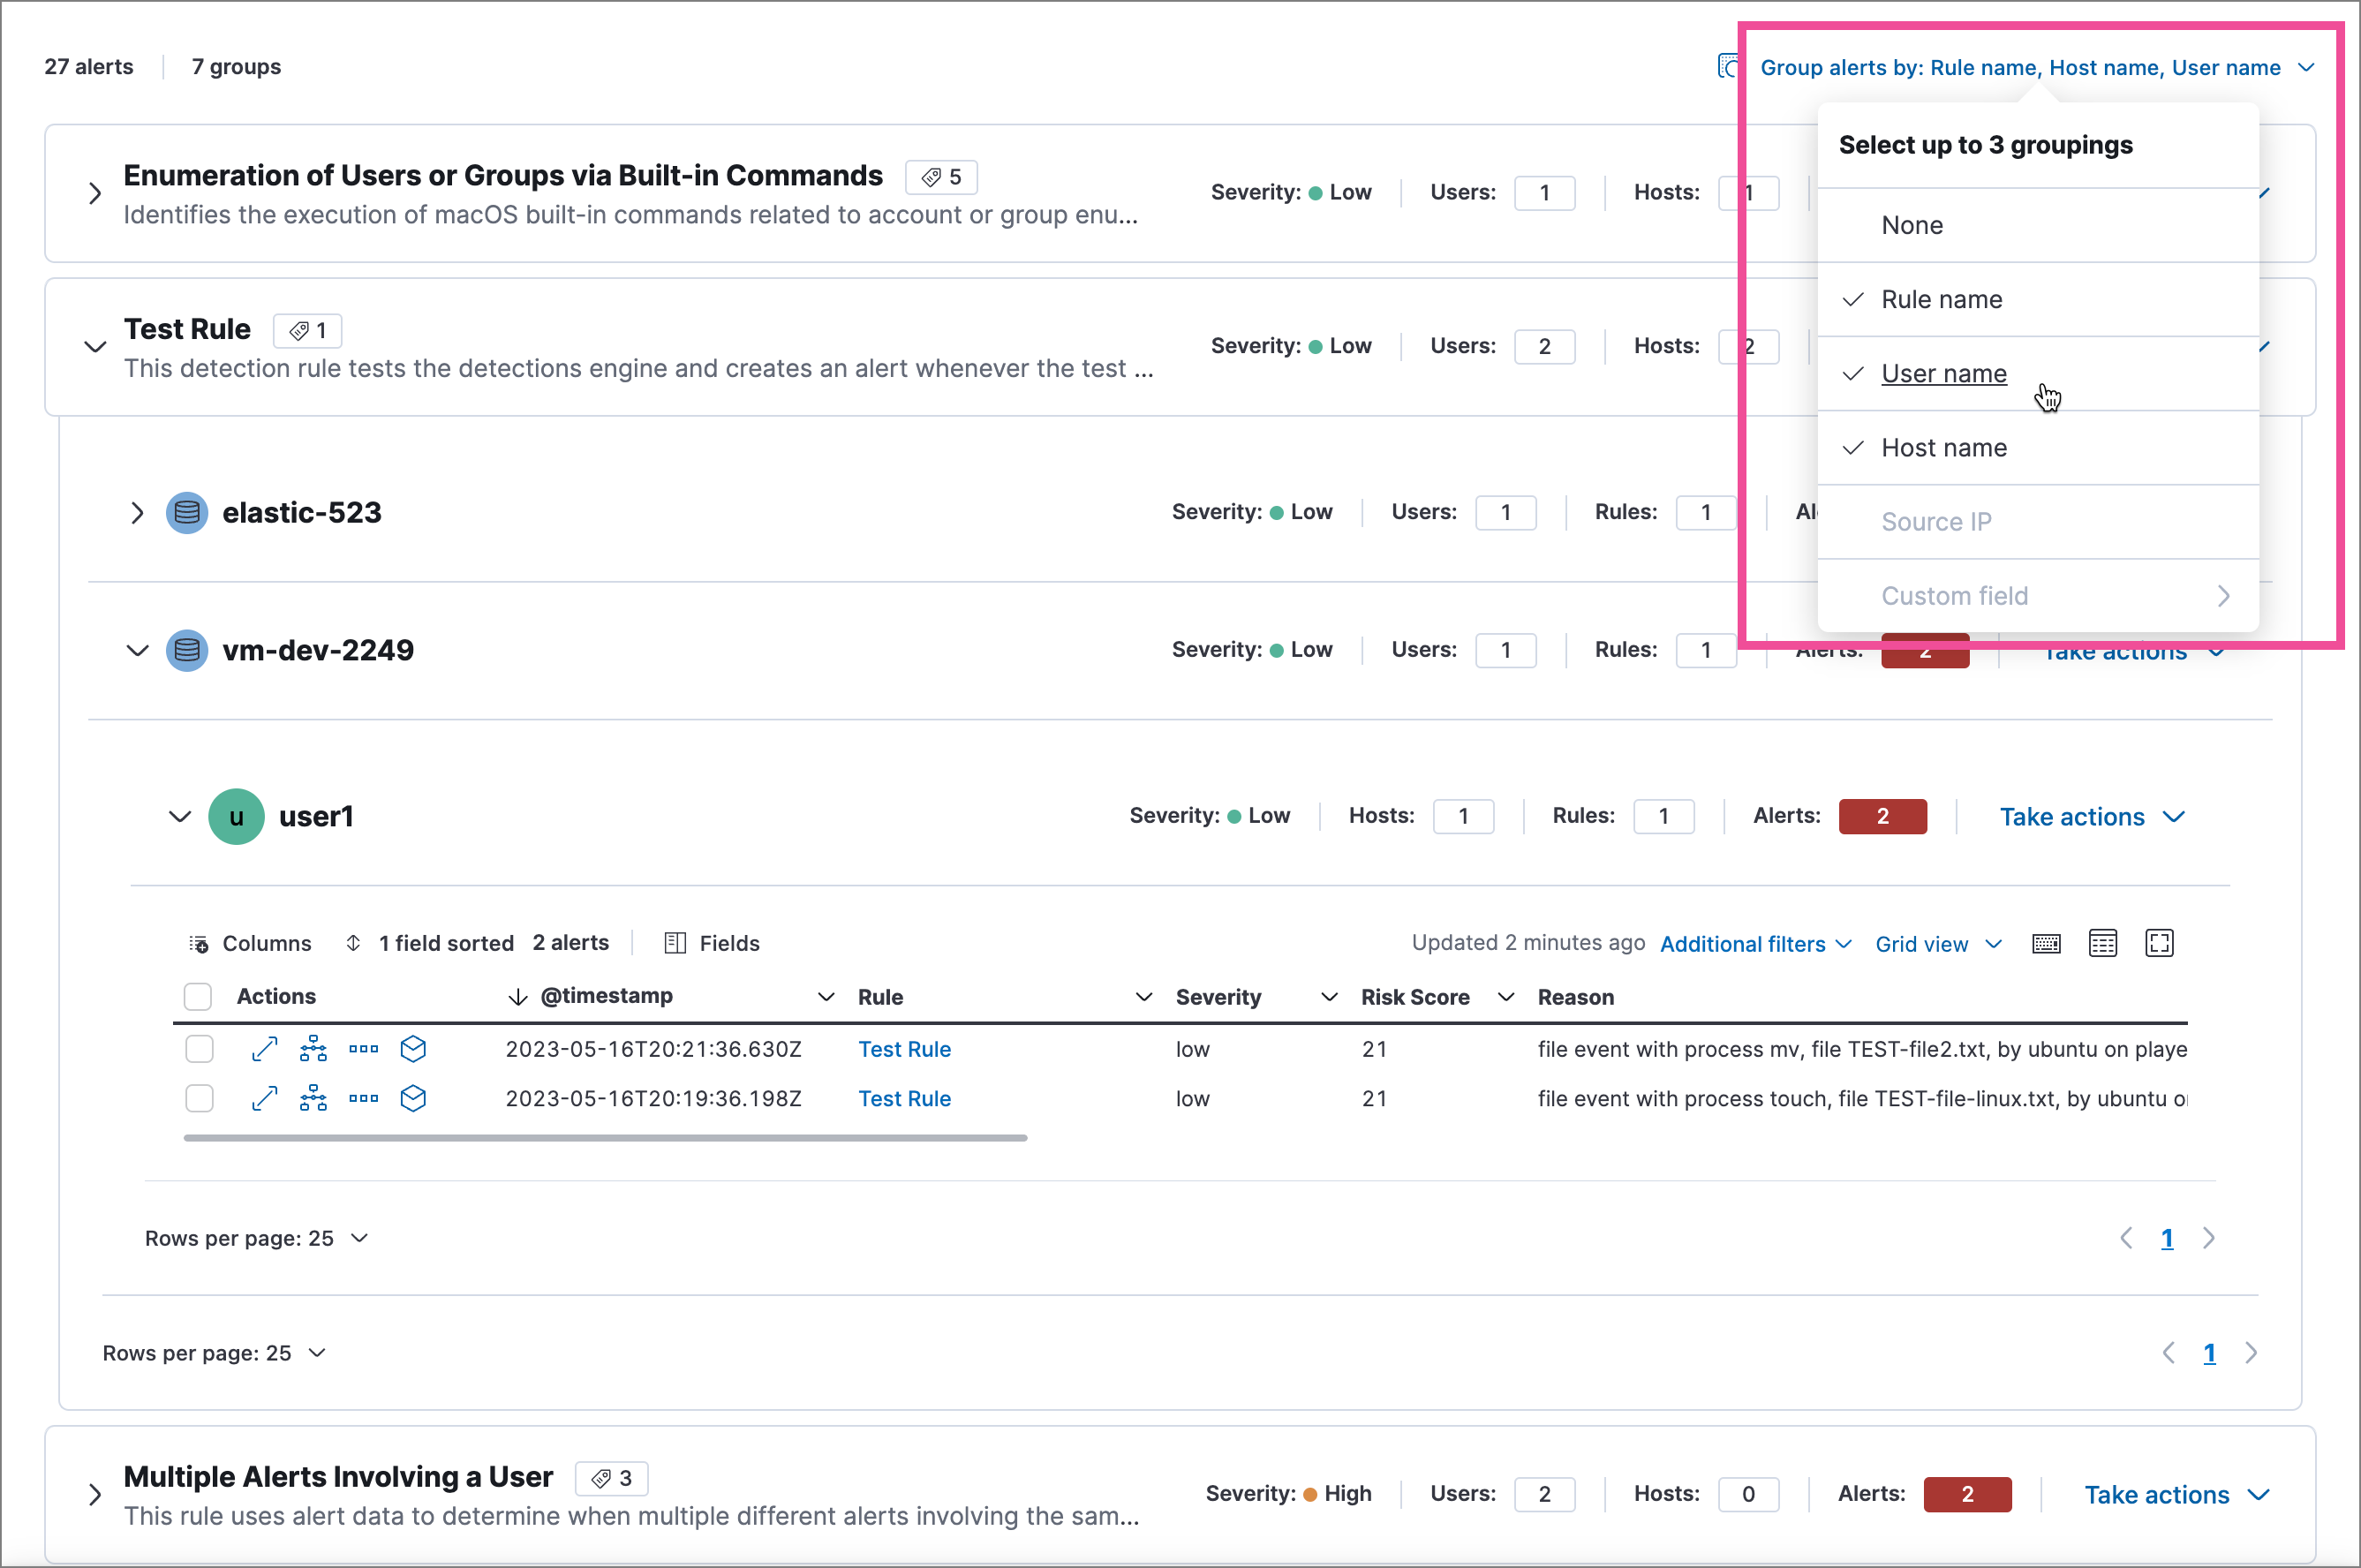Toggle the Rule name grouping checkbox

(x=1942, y=299)
